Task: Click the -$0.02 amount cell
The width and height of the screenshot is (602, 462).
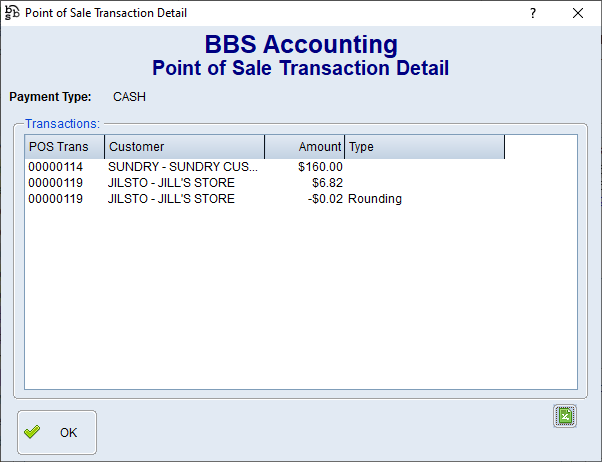Action: (324, 199)
